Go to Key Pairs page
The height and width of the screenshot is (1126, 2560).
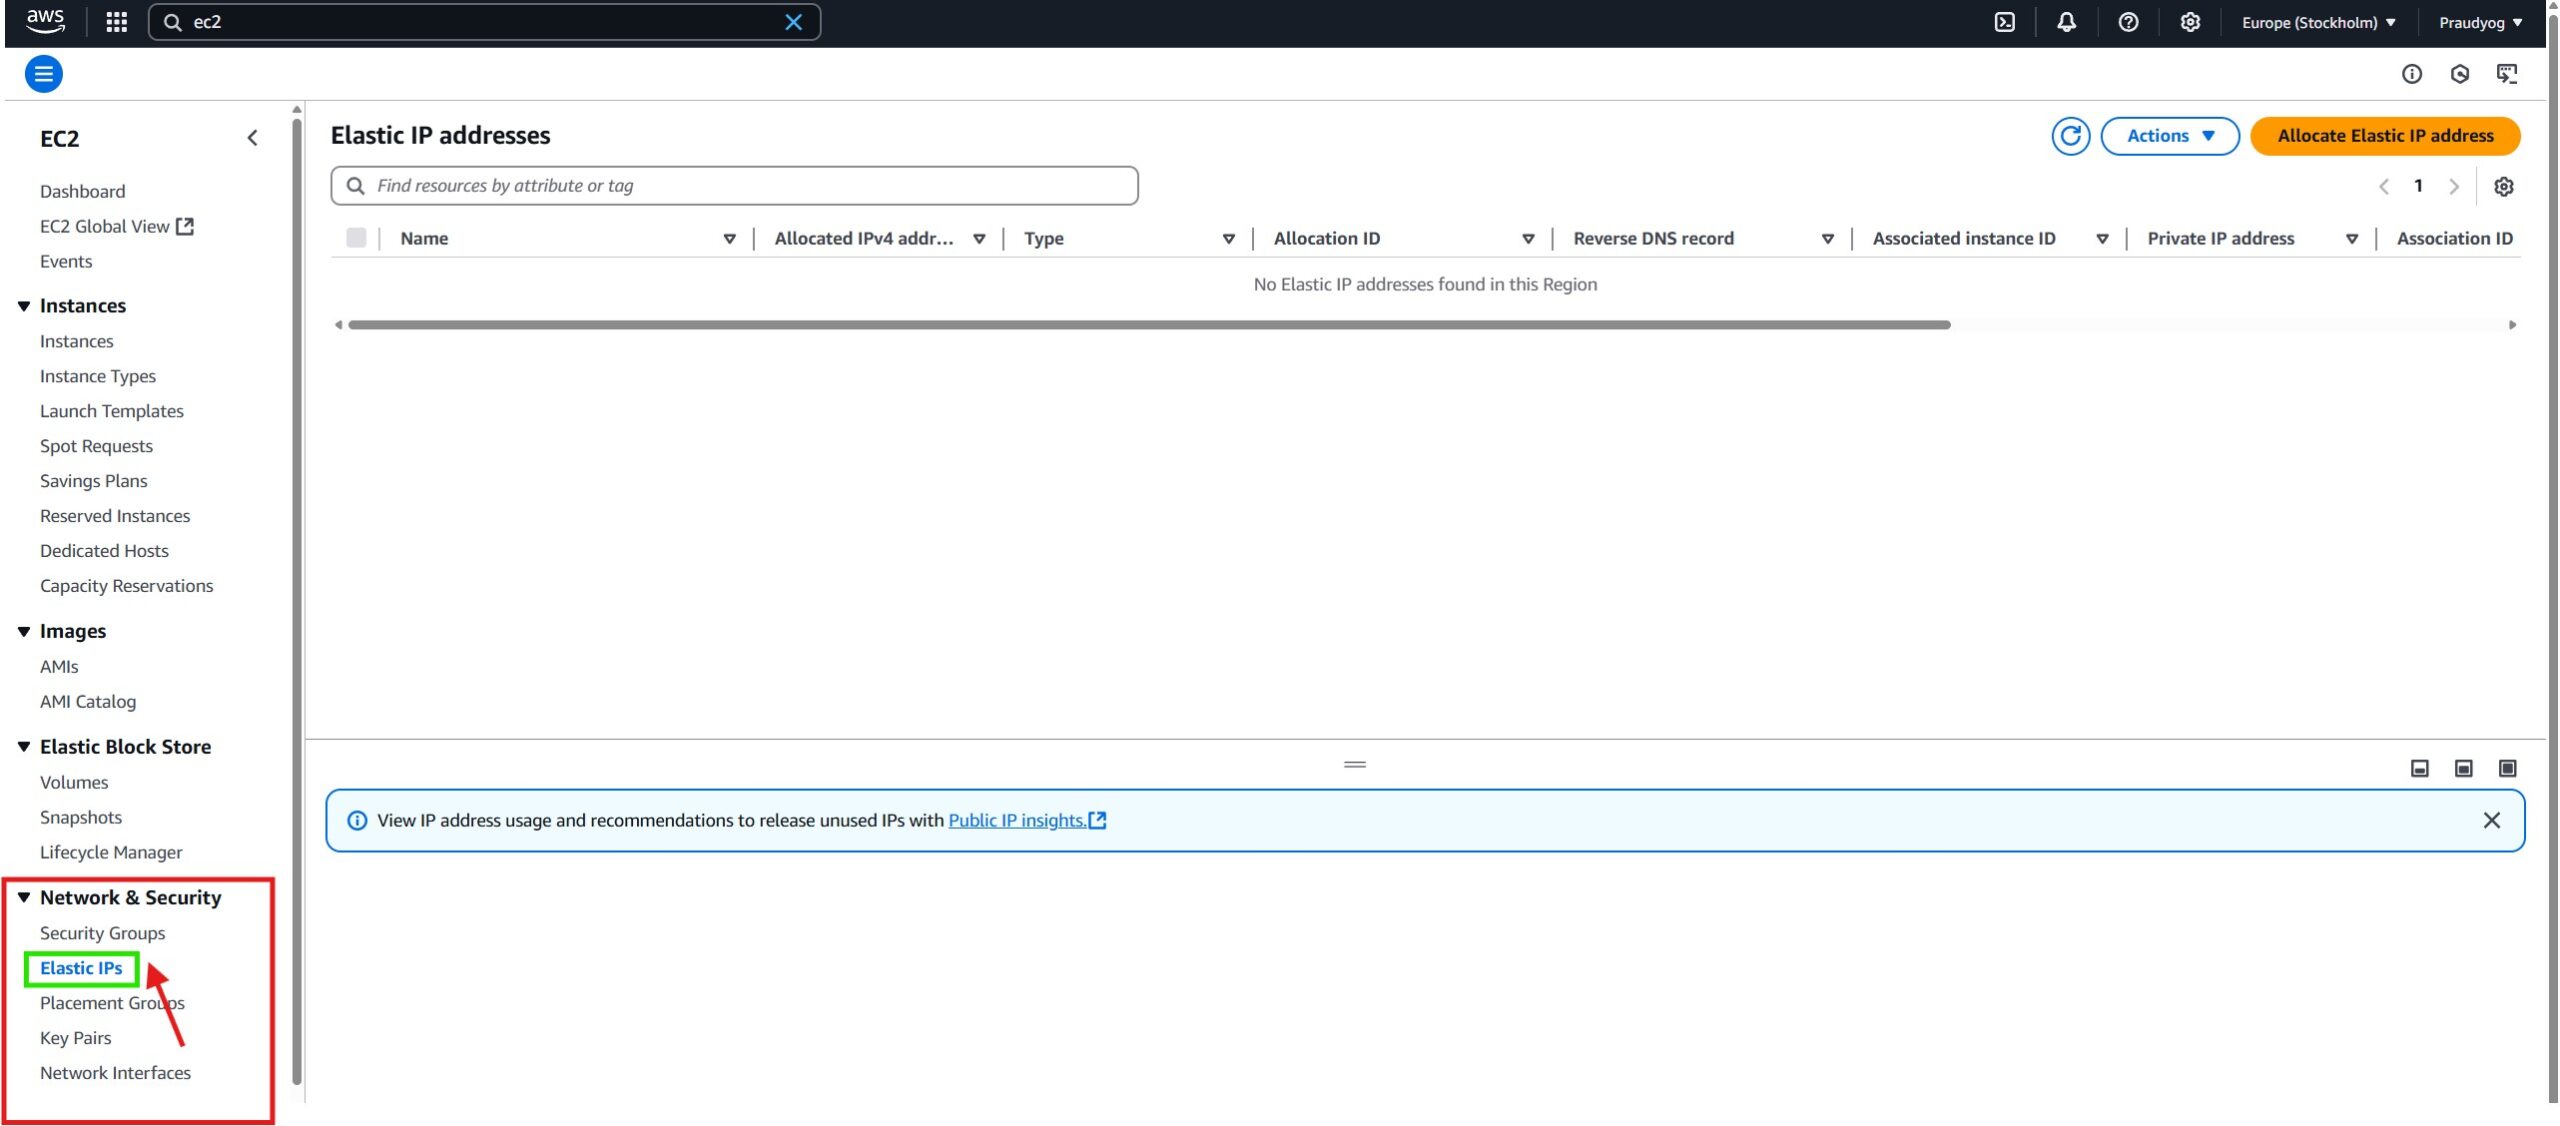(x=75, y=1038)
